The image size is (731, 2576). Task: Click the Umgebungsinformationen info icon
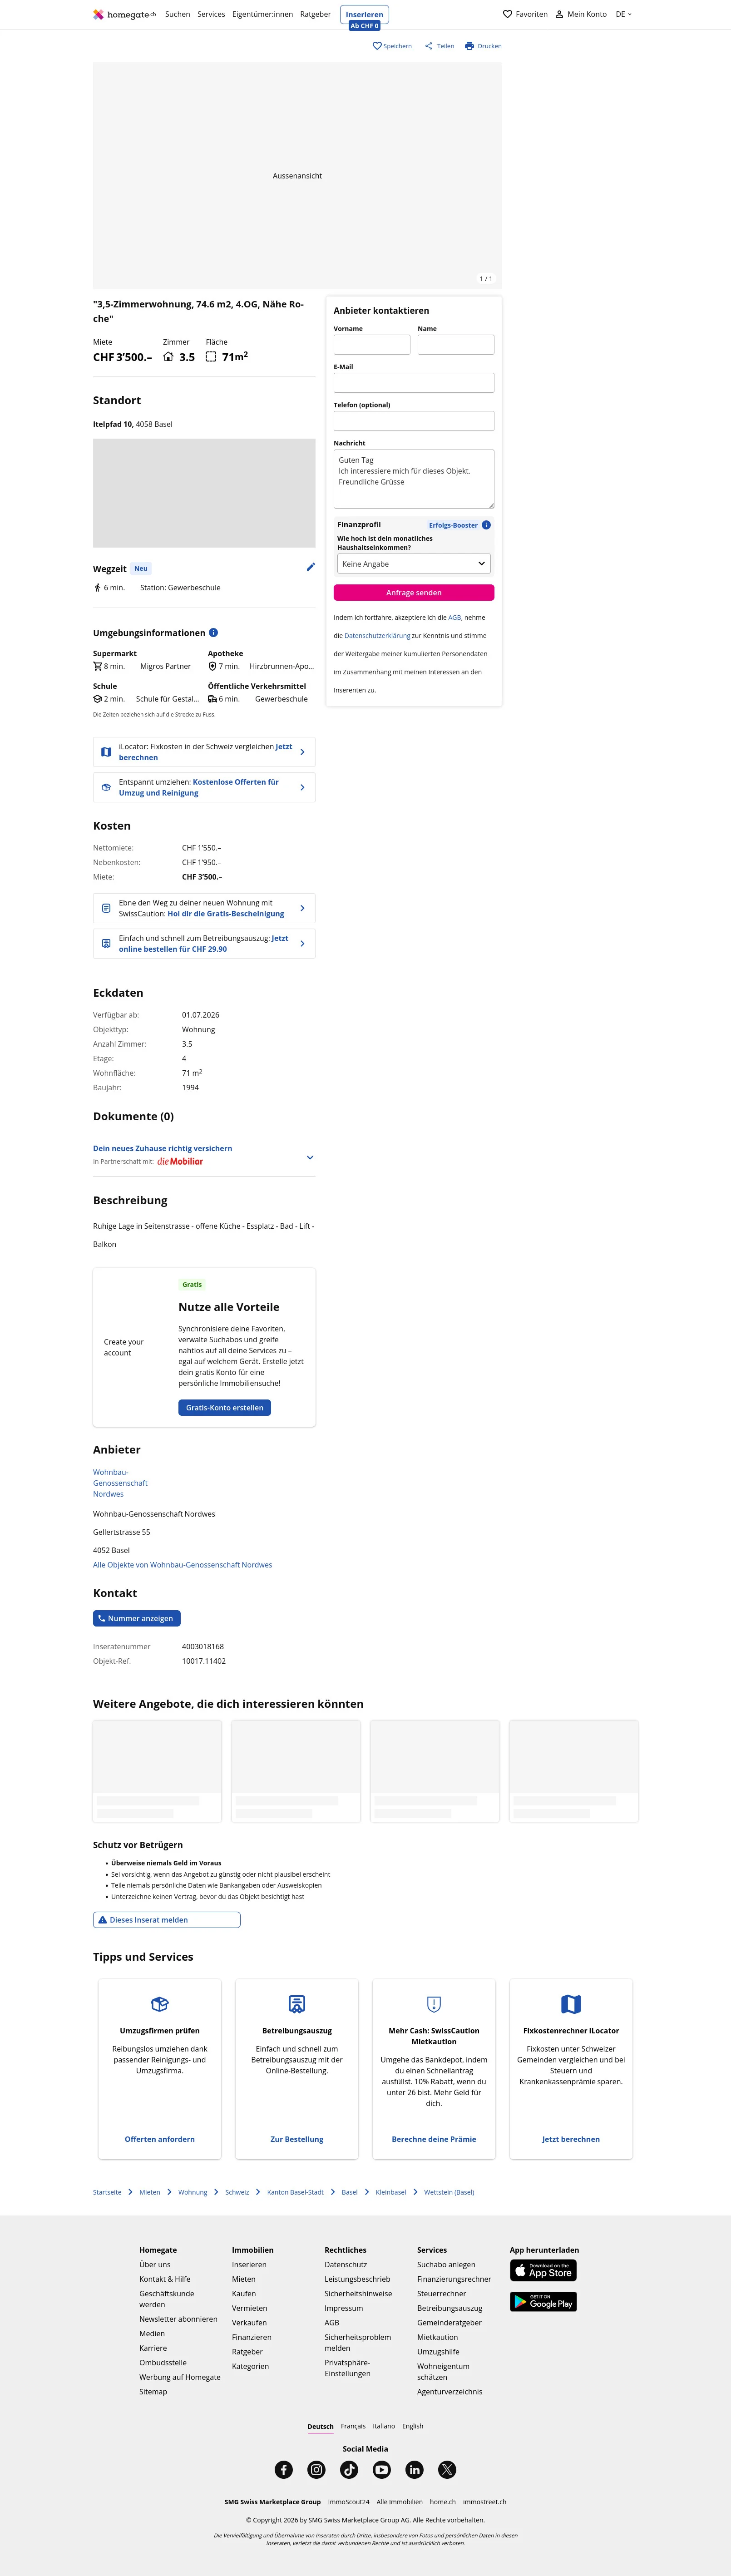pos(213,633)
